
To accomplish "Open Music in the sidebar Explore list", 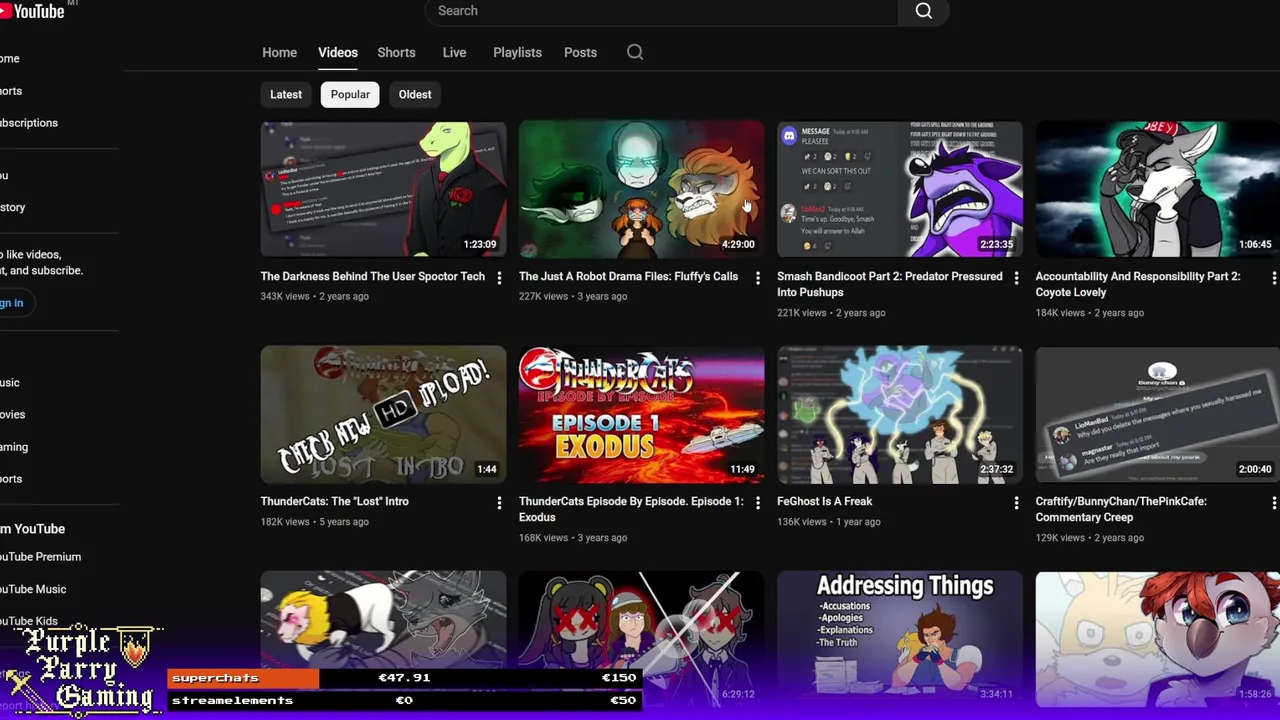I will tap(10, 383).
